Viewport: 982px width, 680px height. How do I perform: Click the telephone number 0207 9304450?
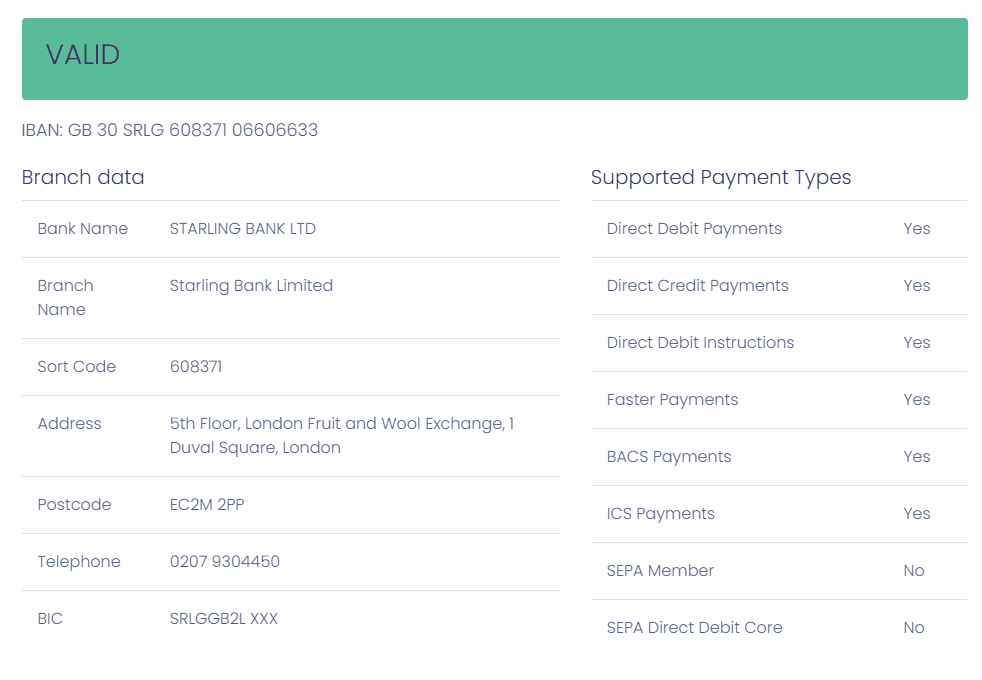click(225, 562)
